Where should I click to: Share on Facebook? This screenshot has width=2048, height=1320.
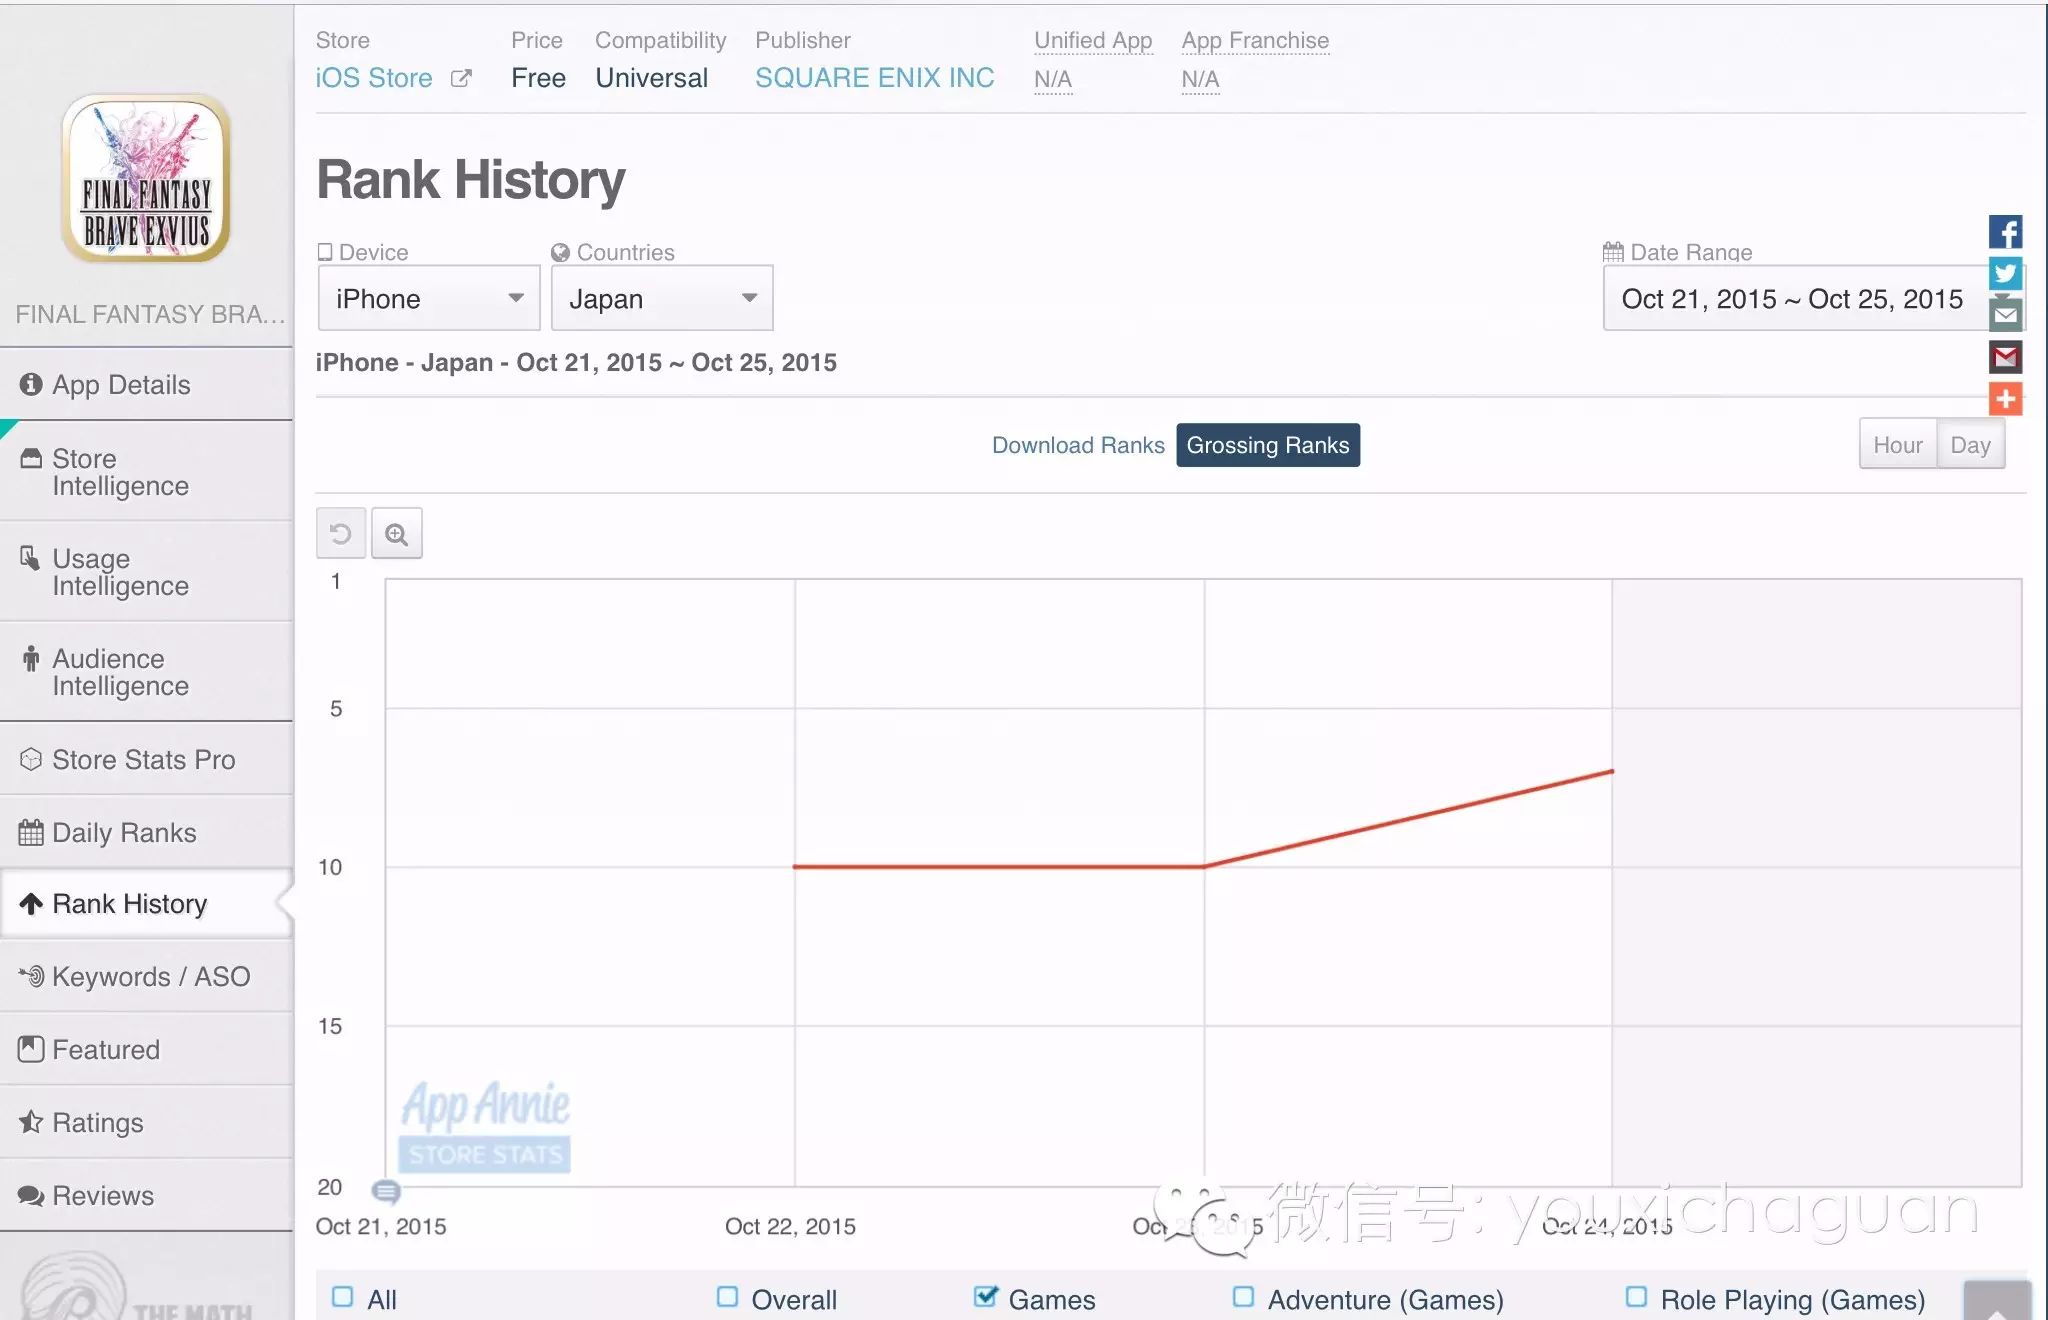coord(2005,232)
